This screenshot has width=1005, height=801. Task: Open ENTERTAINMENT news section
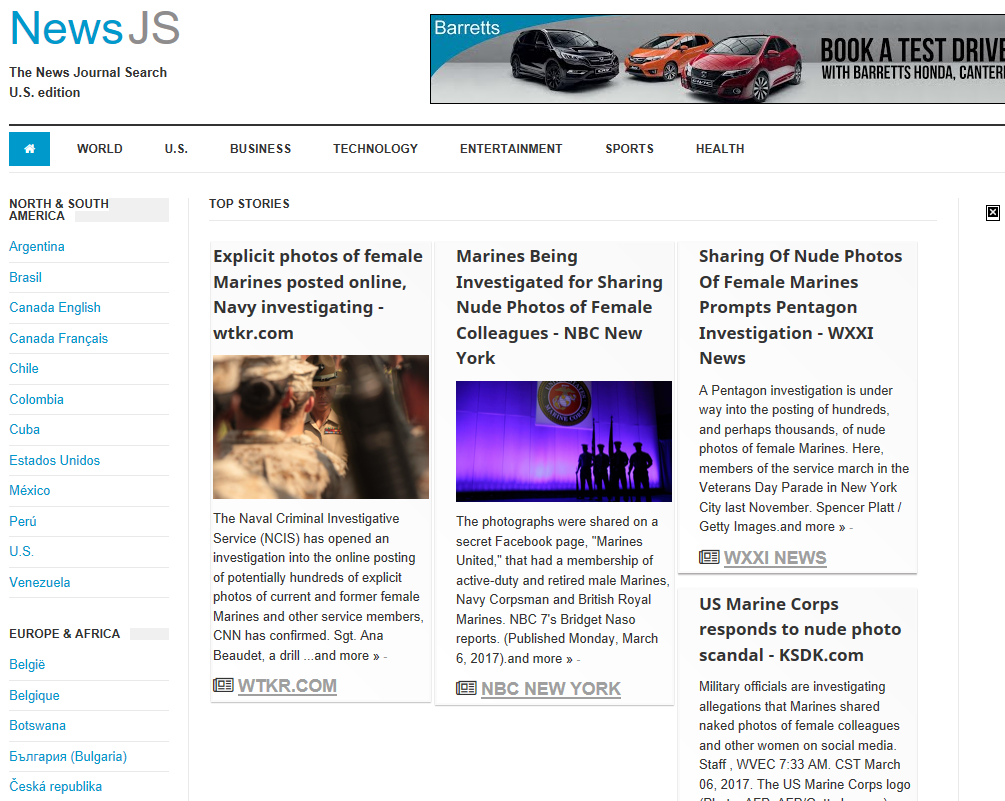click(x=511, y=149)
